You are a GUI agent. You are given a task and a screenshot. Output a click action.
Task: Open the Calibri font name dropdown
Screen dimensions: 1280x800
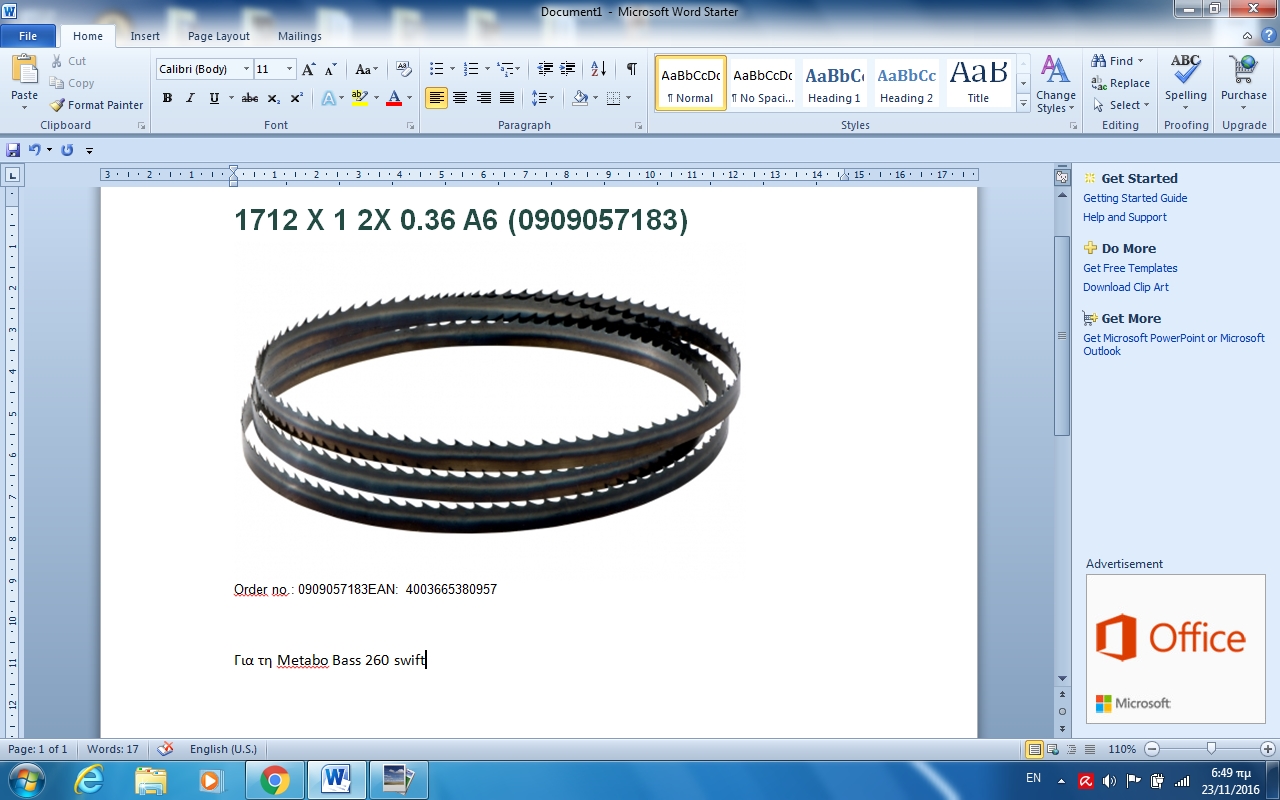click(x=247, y=70)
